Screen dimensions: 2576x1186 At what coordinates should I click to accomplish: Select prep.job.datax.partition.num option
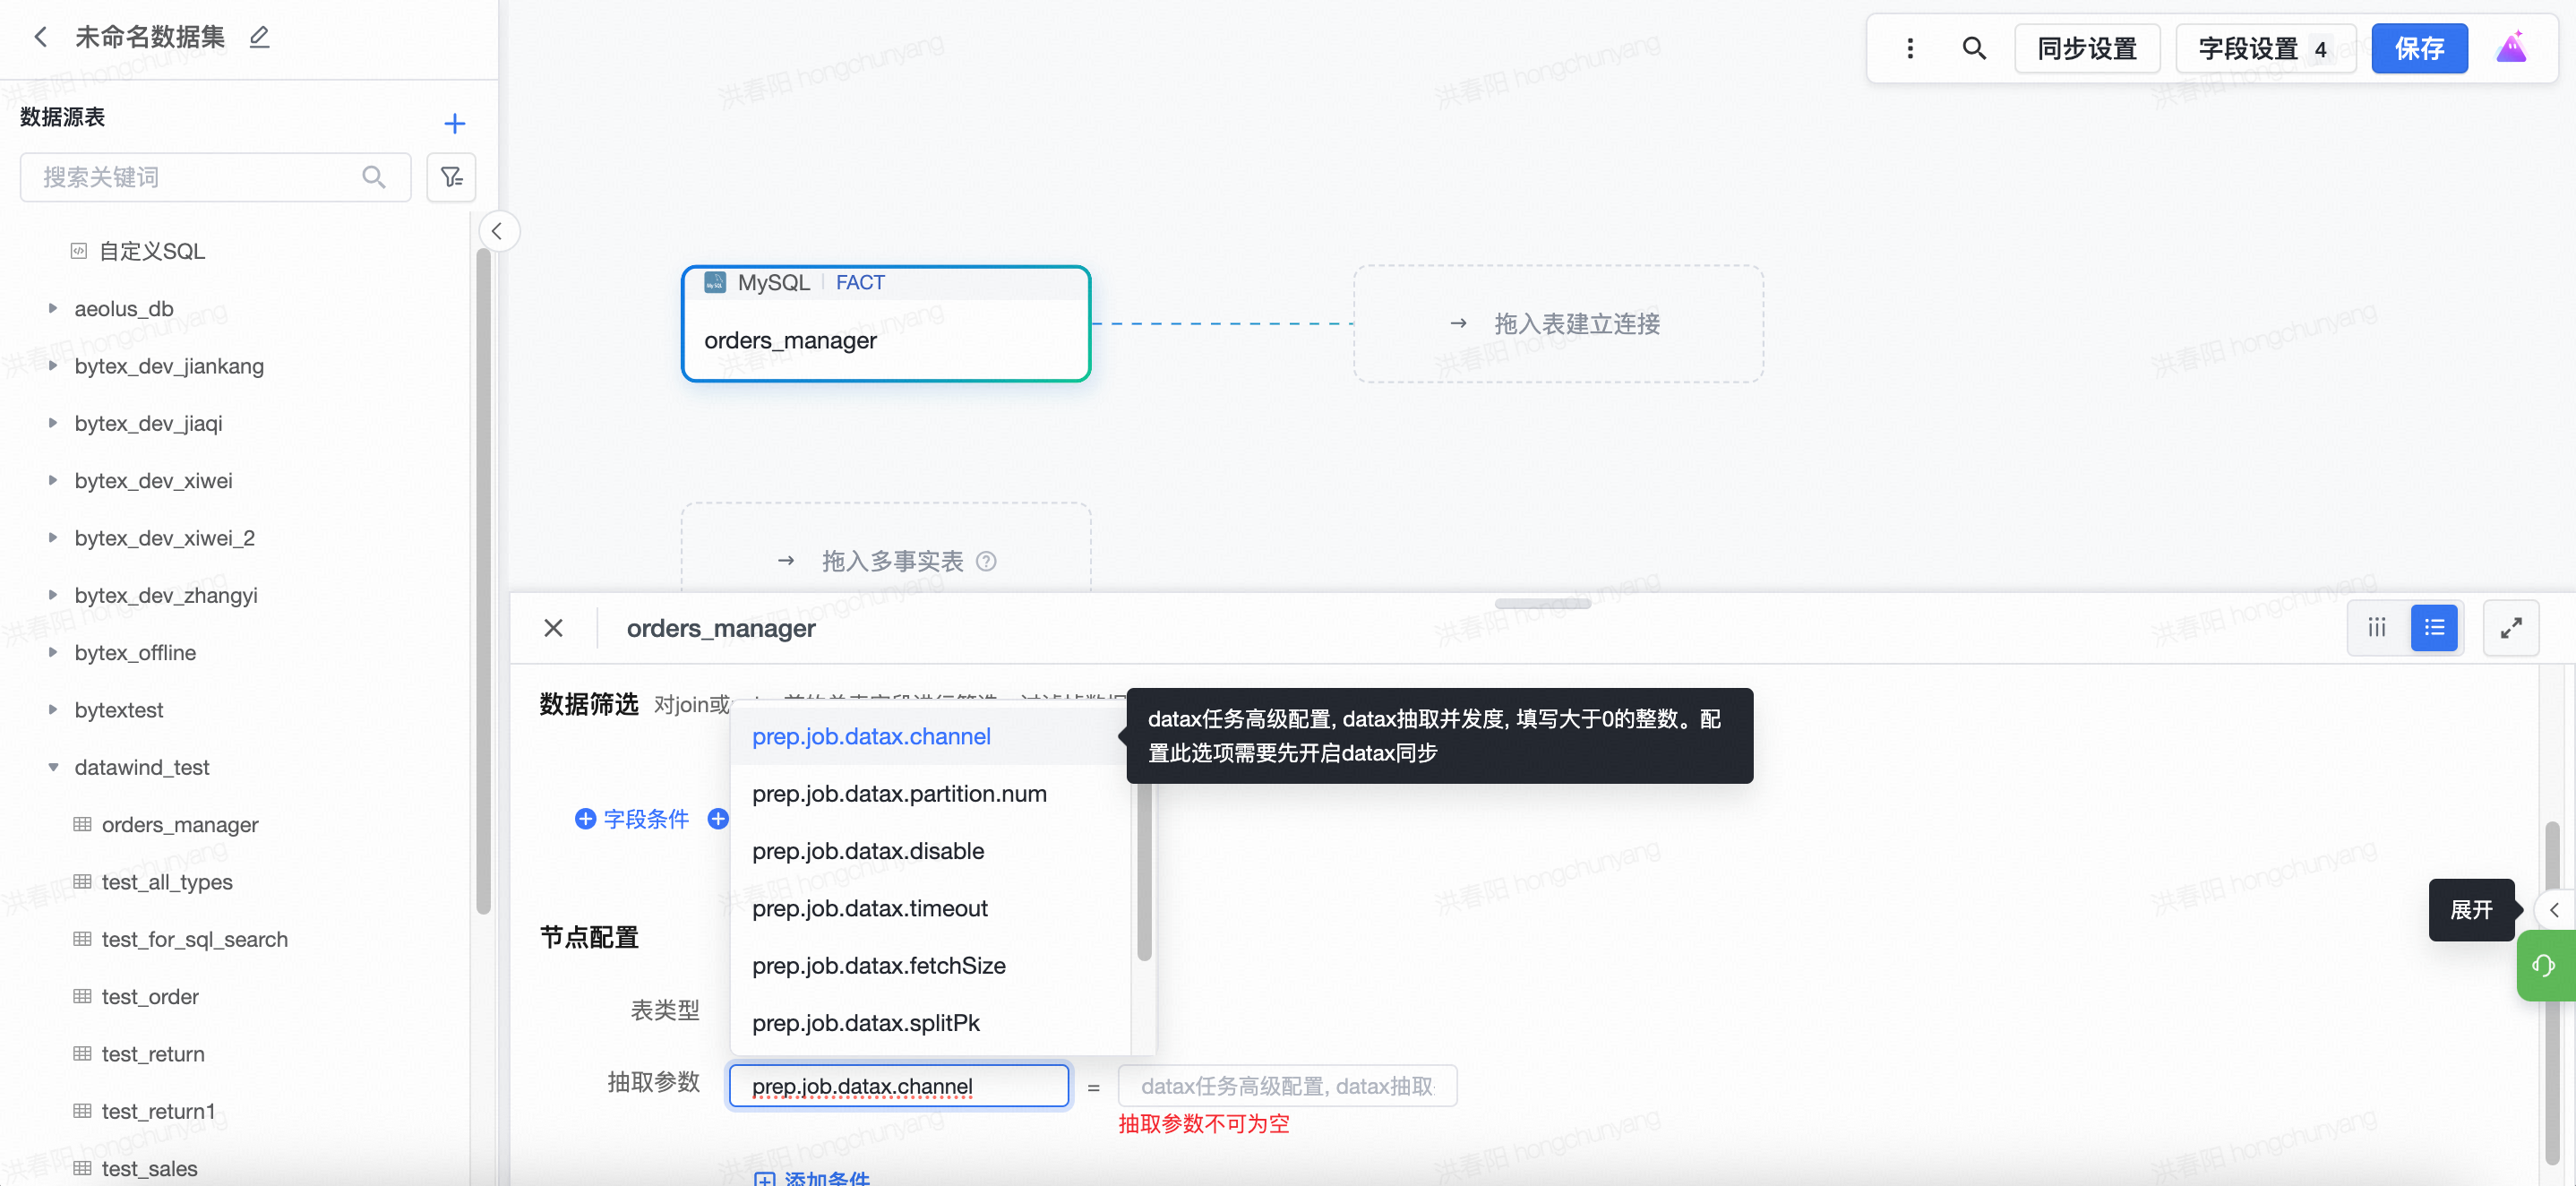pos(898,793)
